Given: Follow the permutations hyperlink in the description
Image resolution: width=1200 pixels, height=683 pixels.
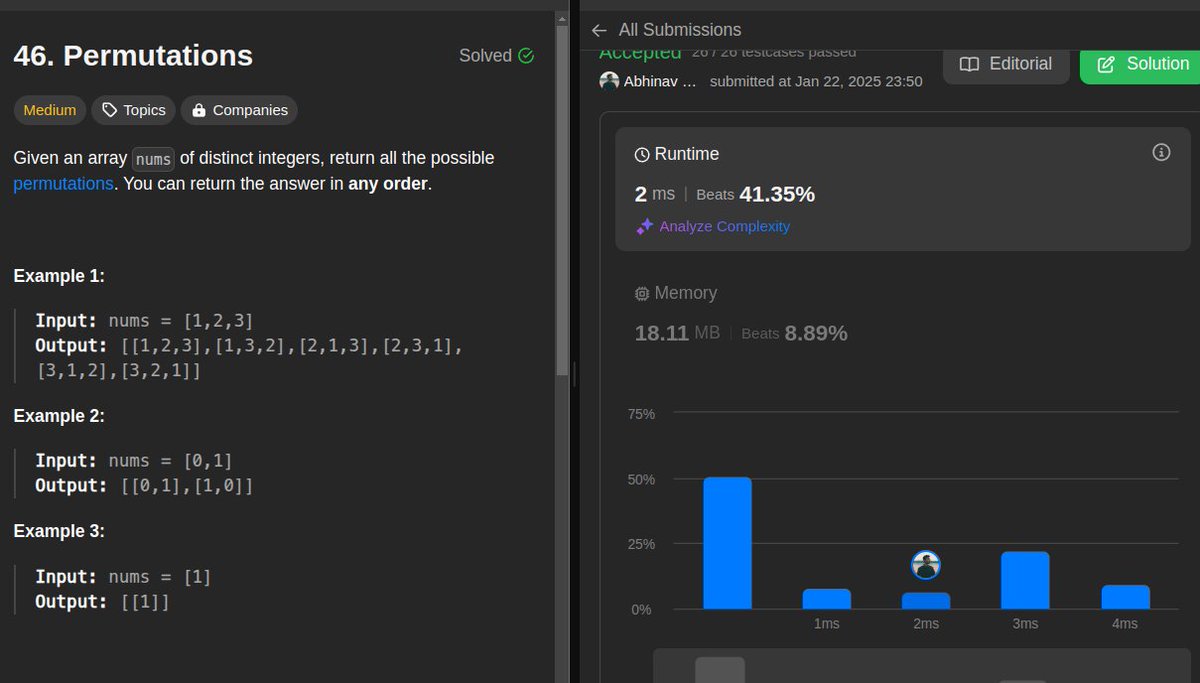Looking at the screenshot, I should click(x=63, y=183).
